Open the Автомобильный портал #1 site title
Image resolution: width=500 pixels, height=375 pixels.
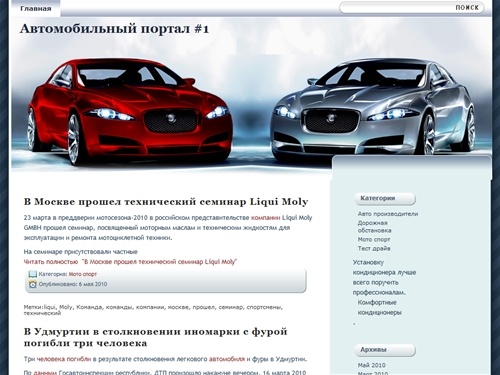click(114, 29)
